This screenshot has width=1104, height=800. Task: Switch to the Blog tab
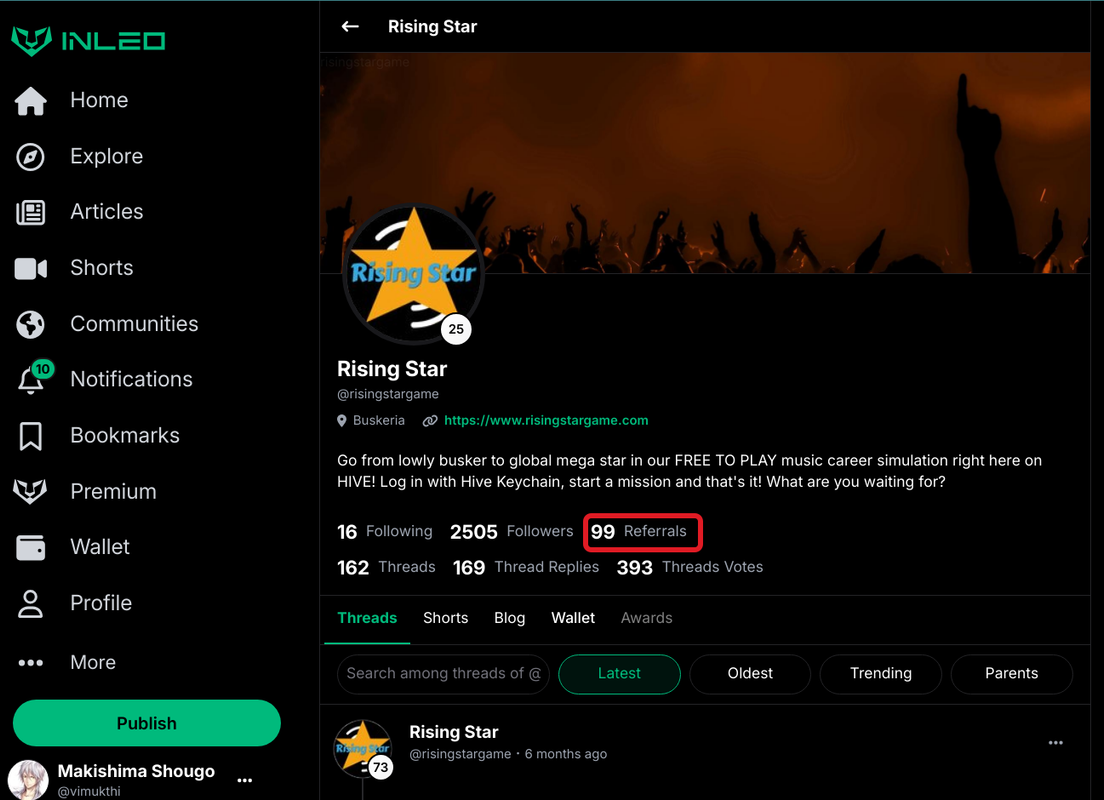[510, 618]
